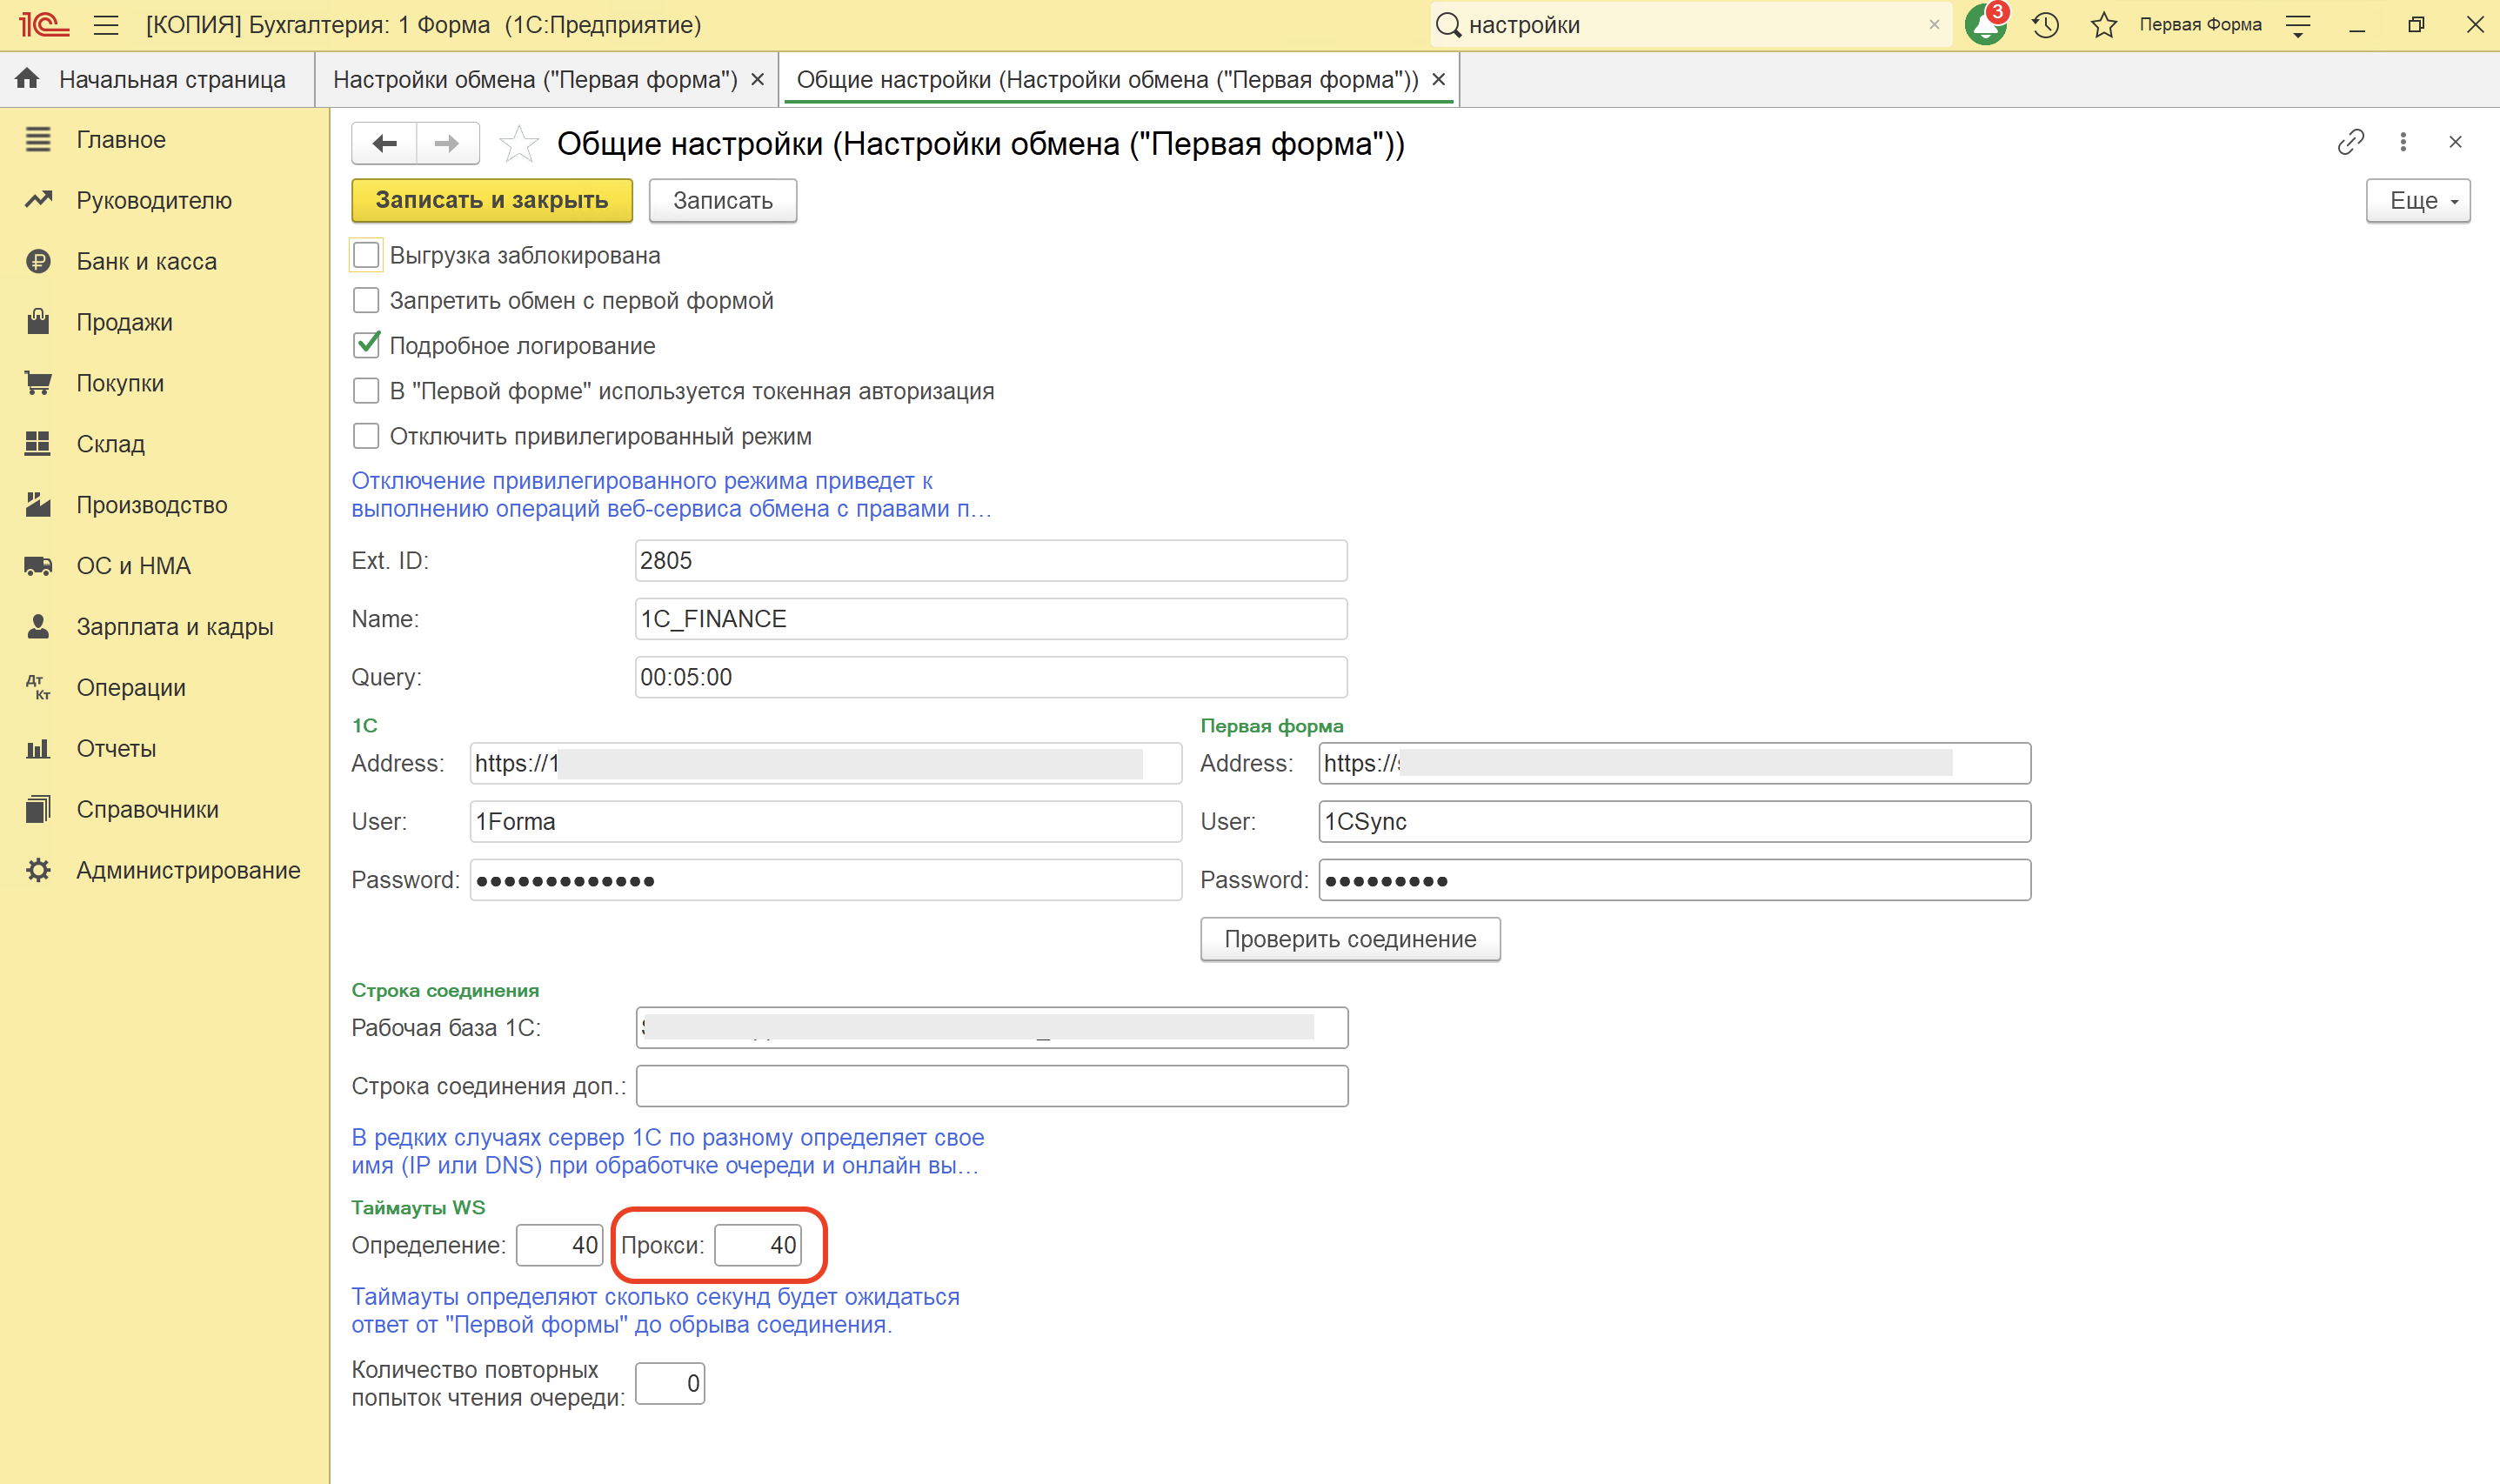Focus the Ext. ID field
The height and width of the screenshot is (1484, 2500).
pos(991,560)
